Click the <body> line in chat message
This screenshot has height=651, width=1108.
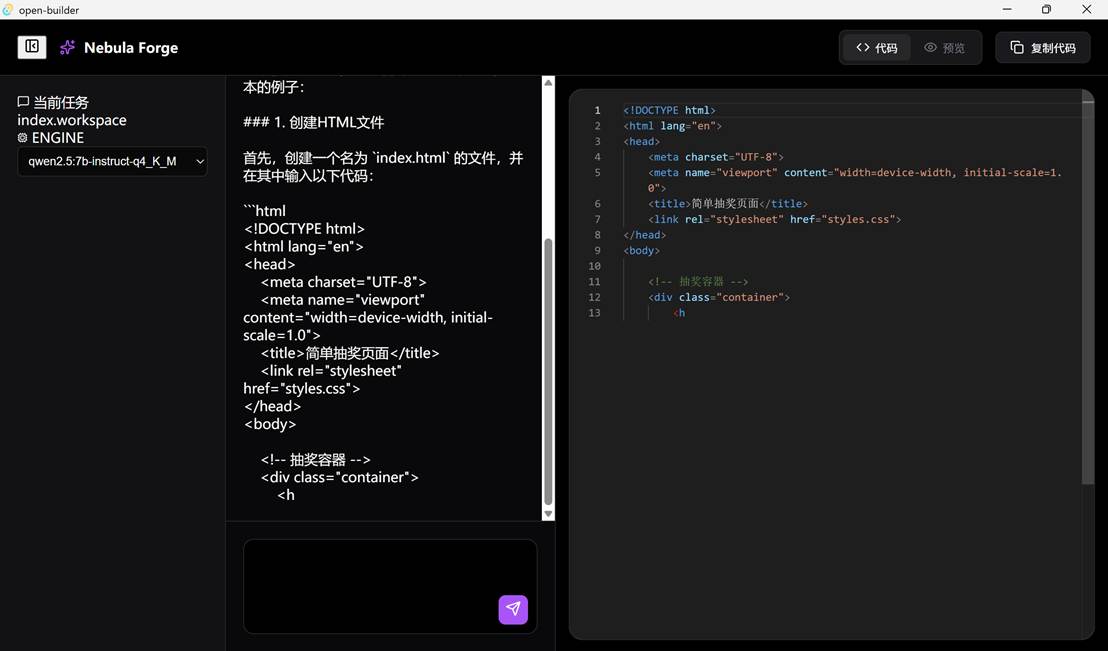tap(270, 424)
